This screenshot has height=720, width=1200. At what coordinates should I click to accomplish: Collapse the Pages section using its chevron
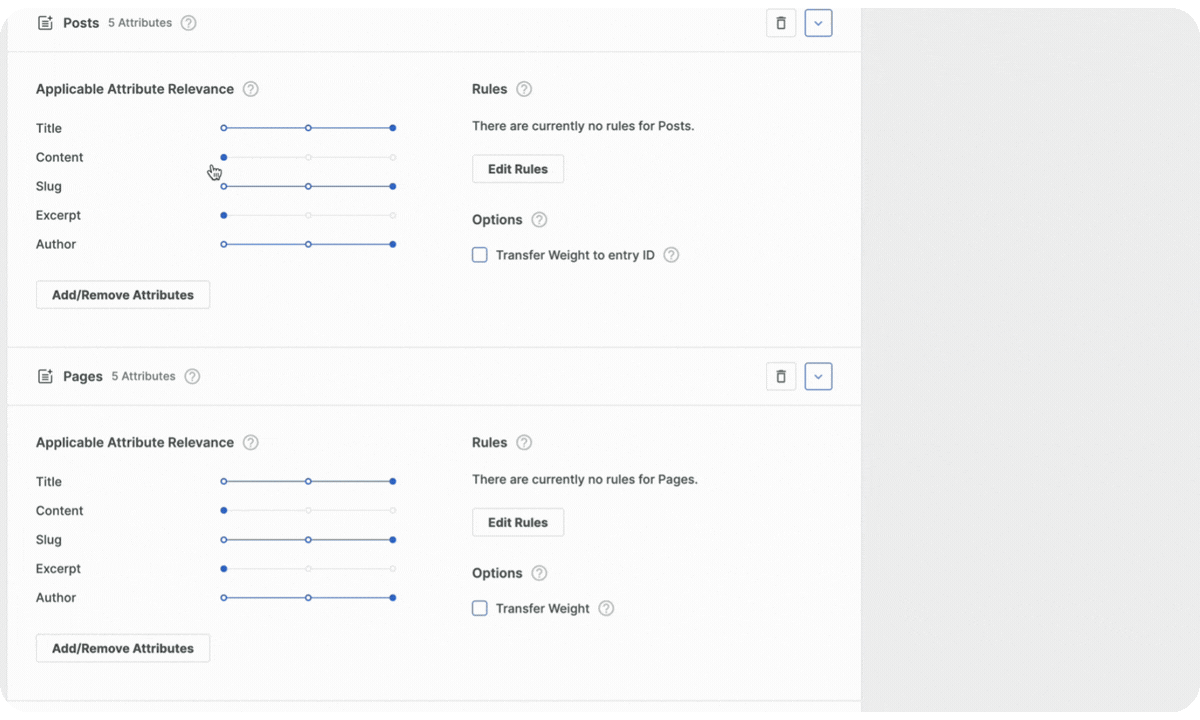pos(818,376)
